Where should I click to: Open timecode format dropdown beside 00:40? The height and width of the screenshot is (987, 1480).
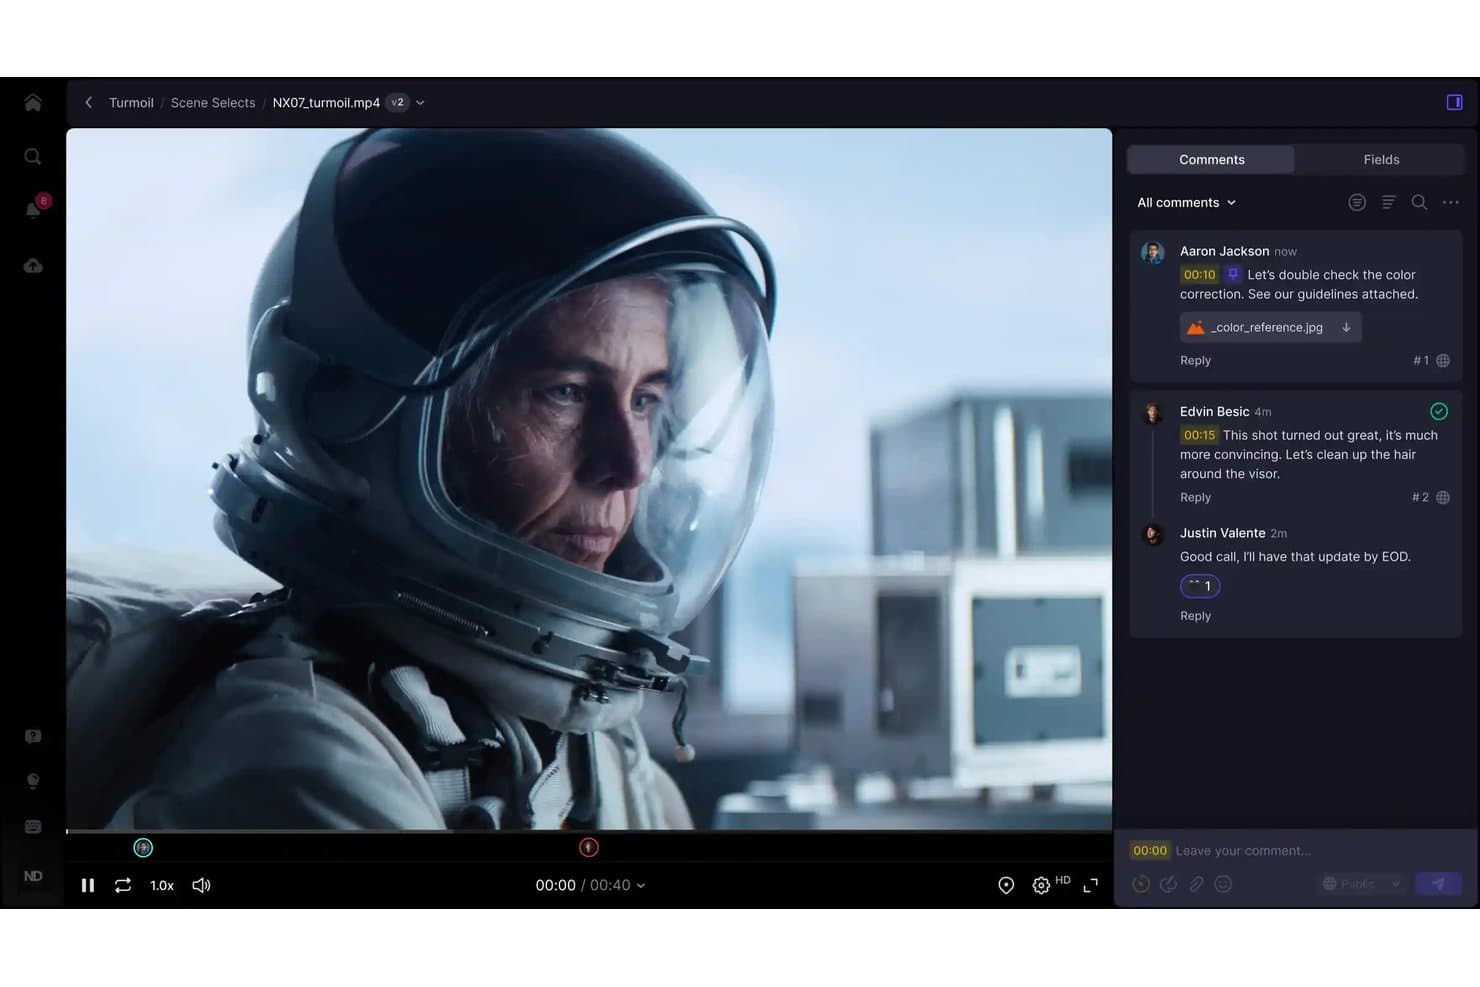[641, 885]
